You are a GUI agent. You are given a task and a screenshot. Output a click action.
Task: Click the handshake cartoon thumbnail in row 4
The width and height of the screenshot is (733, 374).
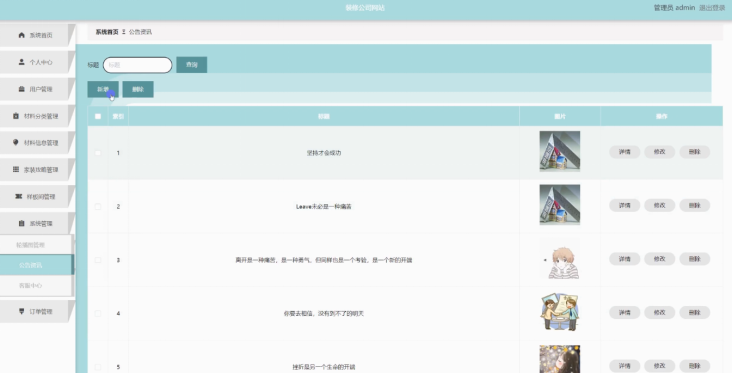coord(560,312)
